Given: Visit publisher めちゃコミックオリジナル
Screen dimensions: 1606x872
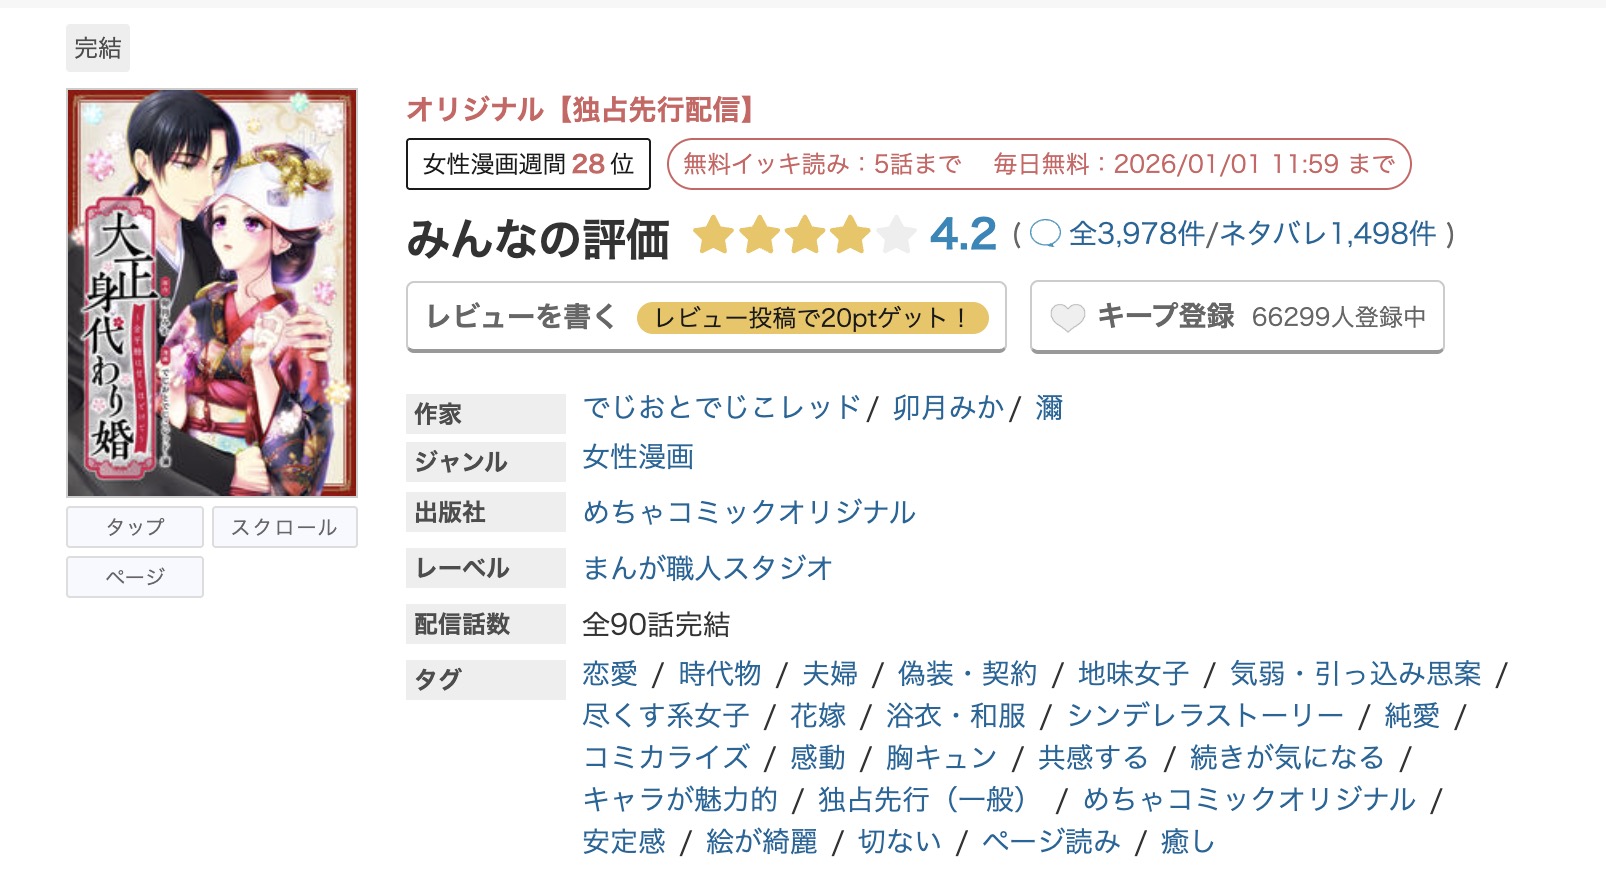Looking at the screenshot, I should click(x=748, y=512).
